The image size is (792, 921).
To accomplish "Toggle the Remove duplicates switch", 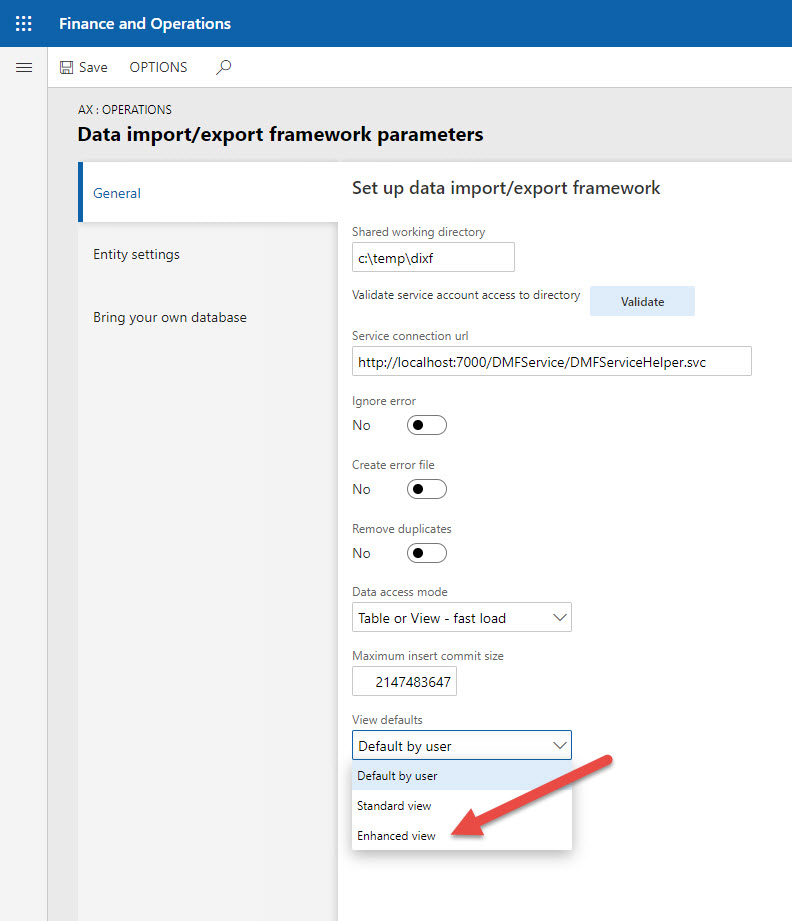I will pos(427,553).
